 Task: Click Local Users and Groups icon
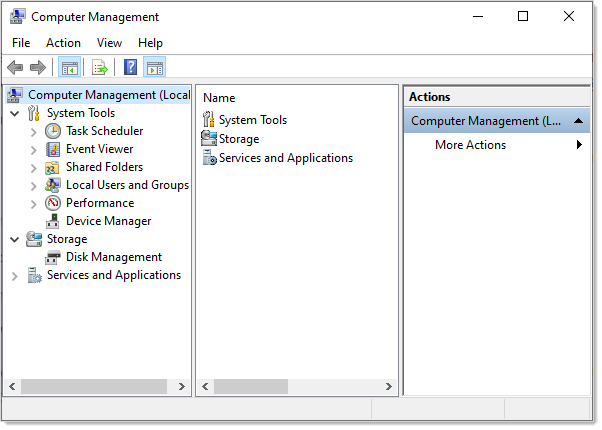(x=53, y=185)
